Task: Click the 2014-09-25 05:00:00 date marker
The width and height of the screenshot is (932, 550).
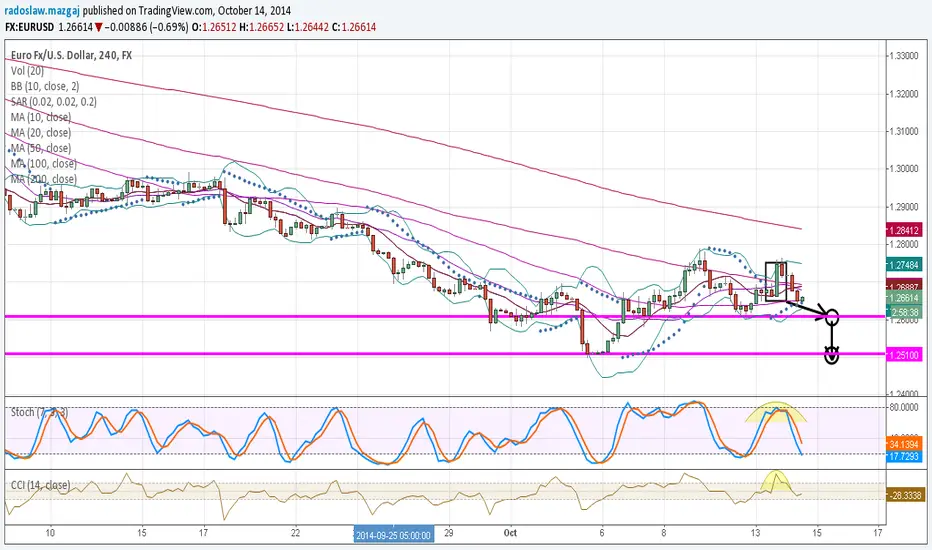Action: coord(393,535)
